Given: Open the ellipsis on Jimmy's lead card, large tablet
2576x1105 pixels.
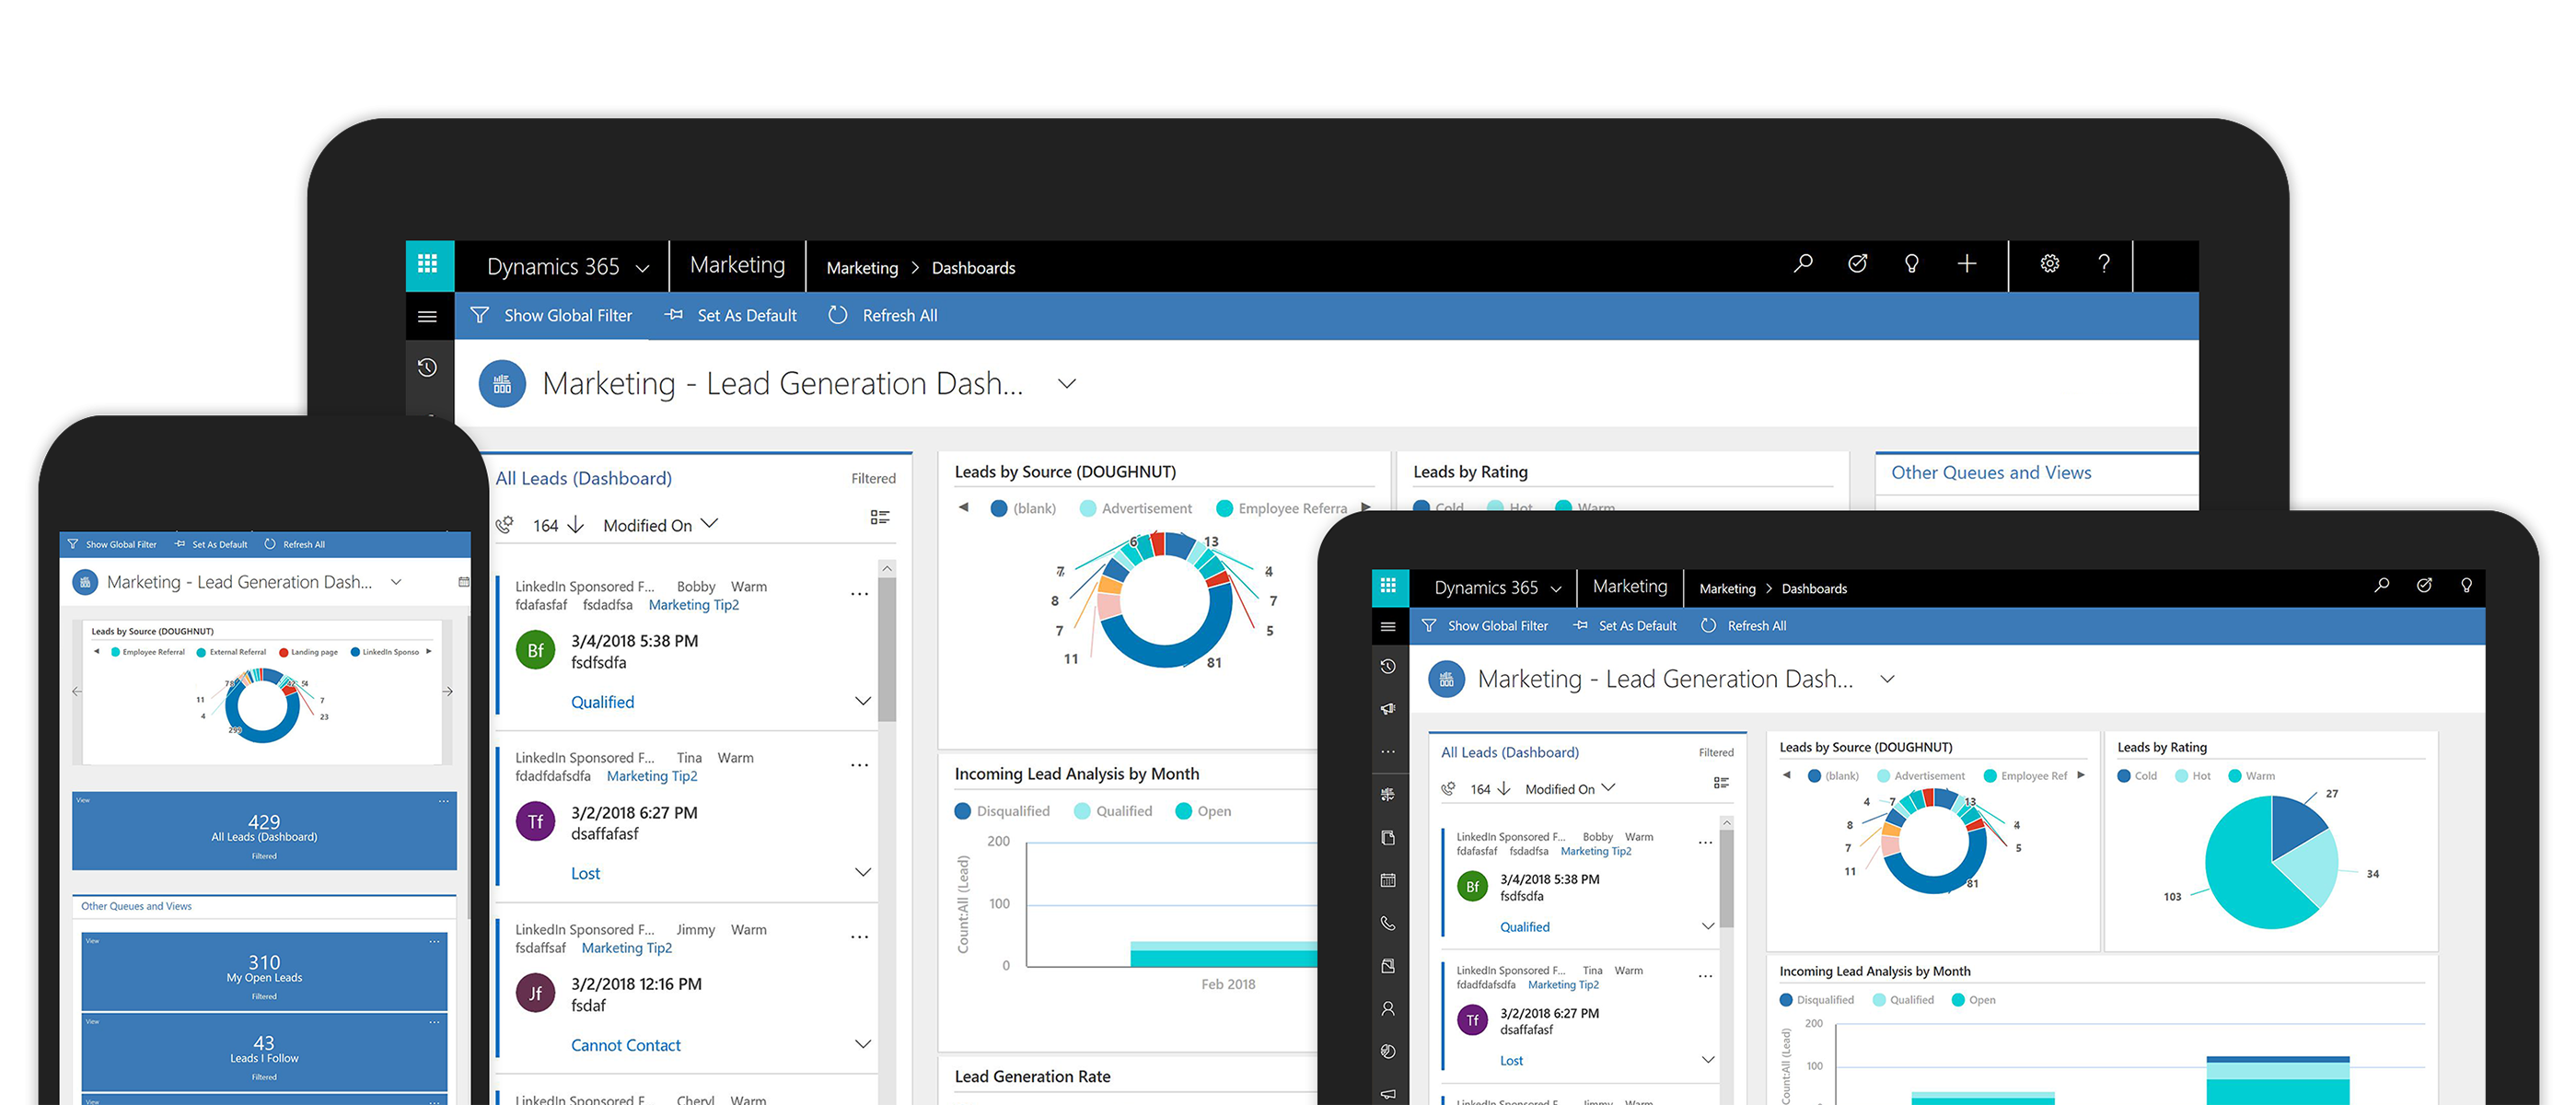Looking at the screenshot, I should (x=859, y=938).
